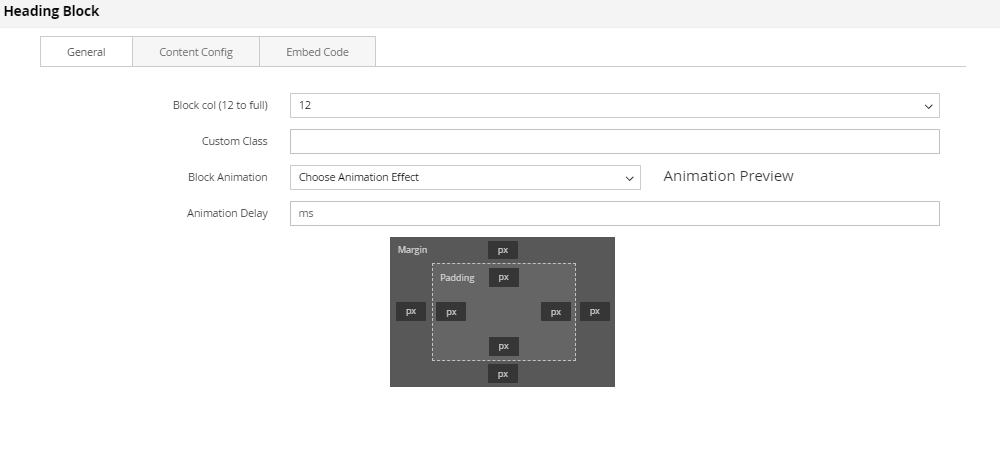1000x449 pixels.
Task: Click the Padding label in box editor
Action: [x=457, y=277]
